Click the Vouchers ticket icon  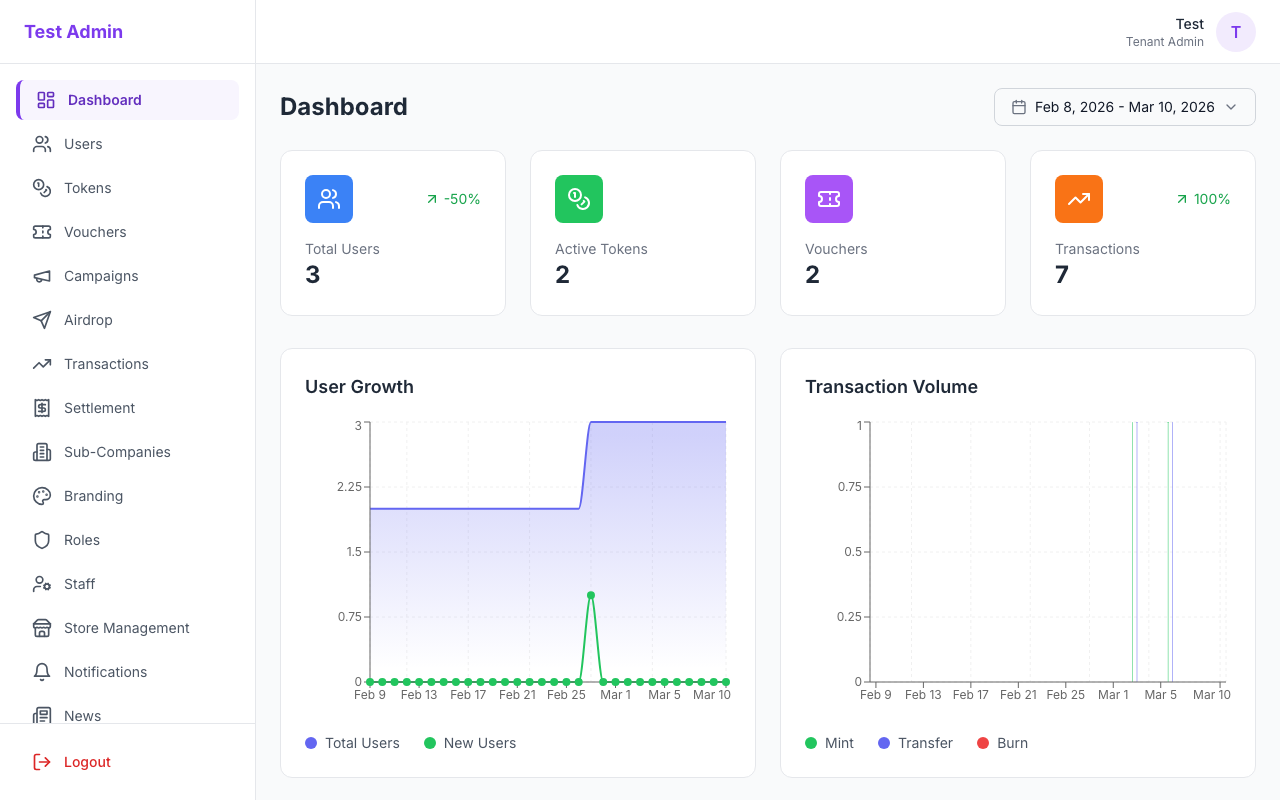41,232
